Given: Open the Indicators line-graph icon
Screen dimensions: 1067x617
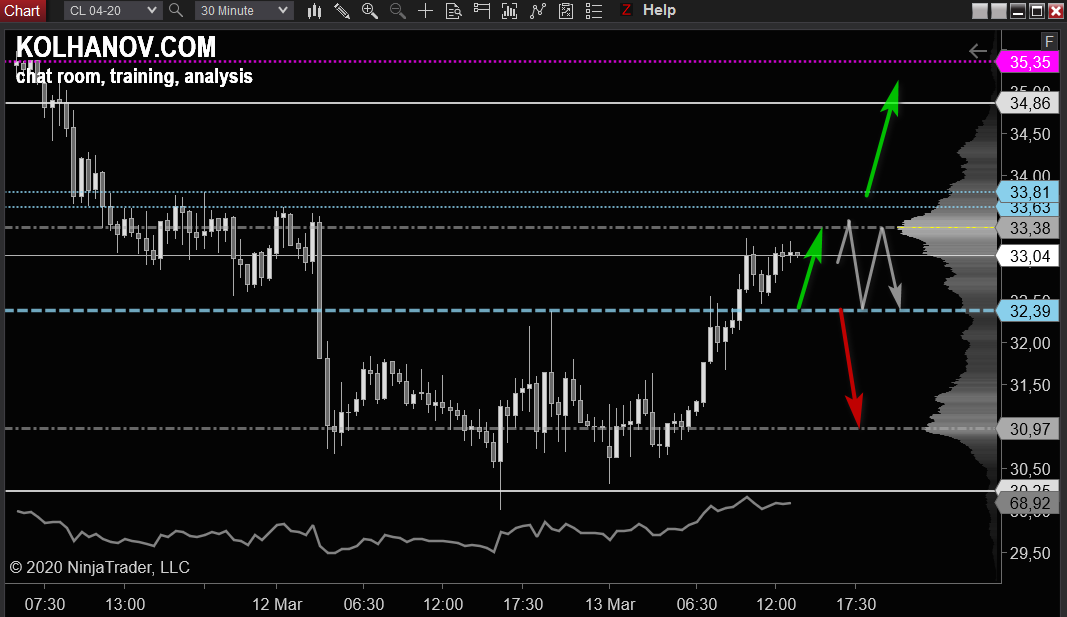Looking at the screenshot, I should (x=538, y=10).
